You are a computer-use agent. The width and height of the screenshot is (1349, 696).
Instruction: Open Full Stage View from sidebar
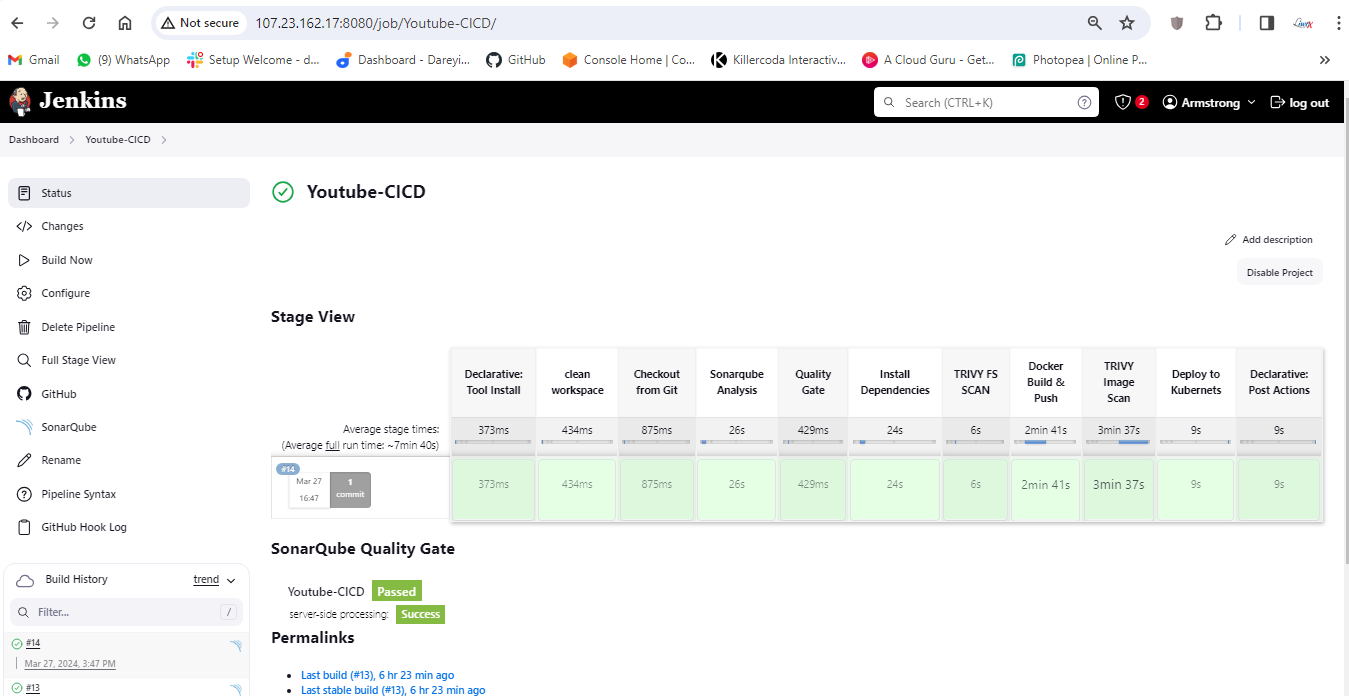[x=78, y=360]
